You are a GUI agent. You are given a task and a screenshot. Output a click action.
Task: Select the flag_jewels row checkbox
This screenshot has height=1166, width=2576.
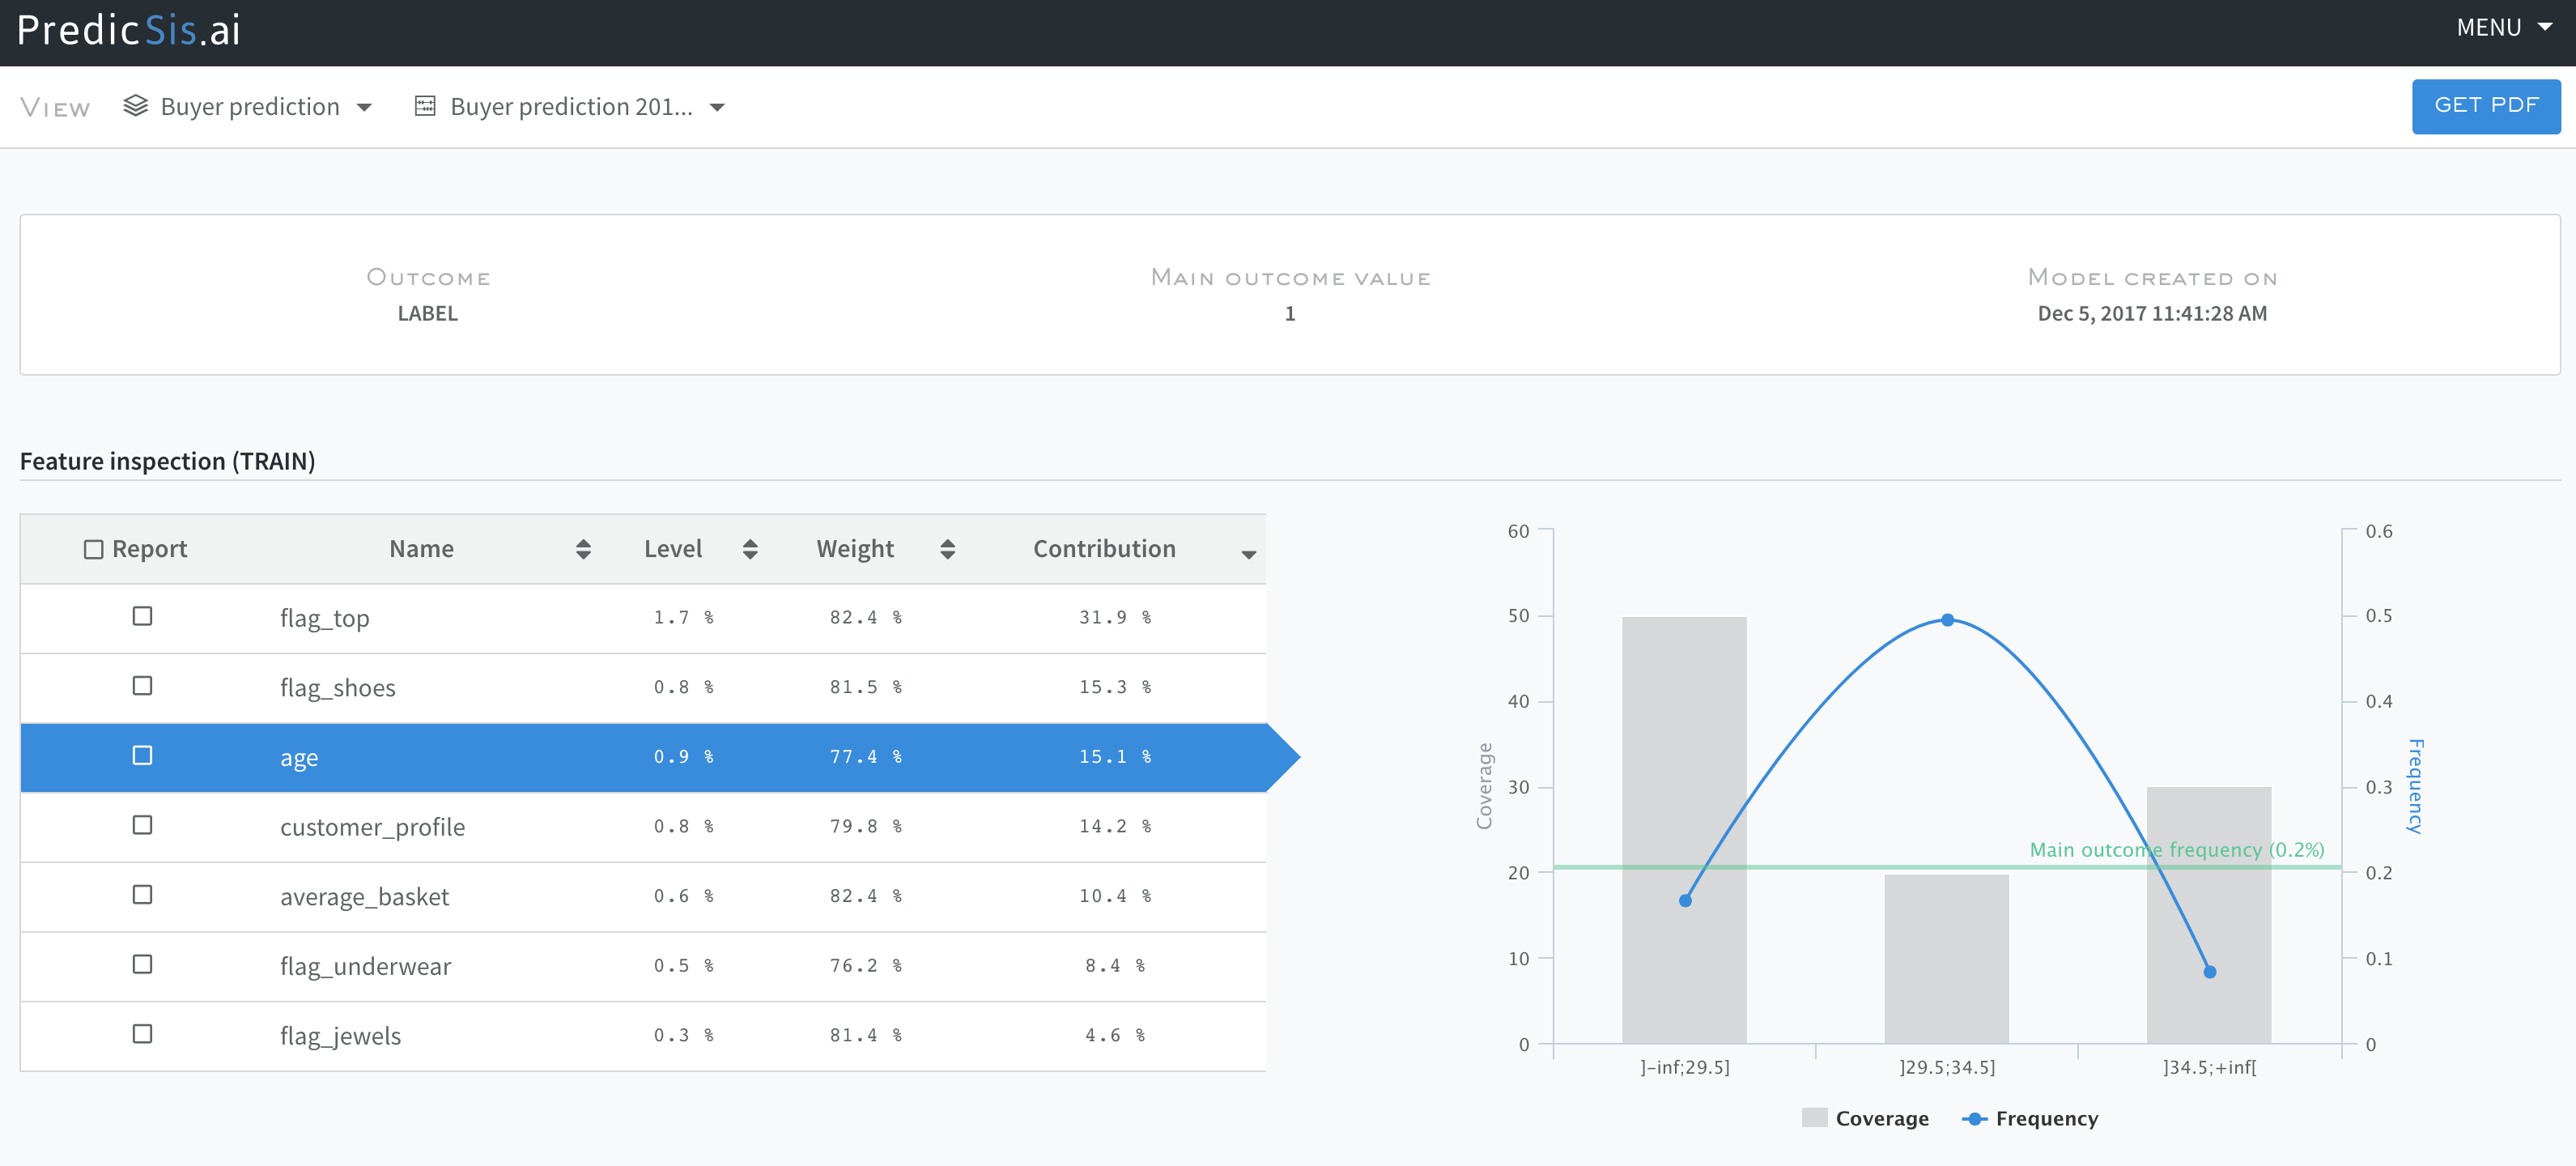click(142, 1034)
